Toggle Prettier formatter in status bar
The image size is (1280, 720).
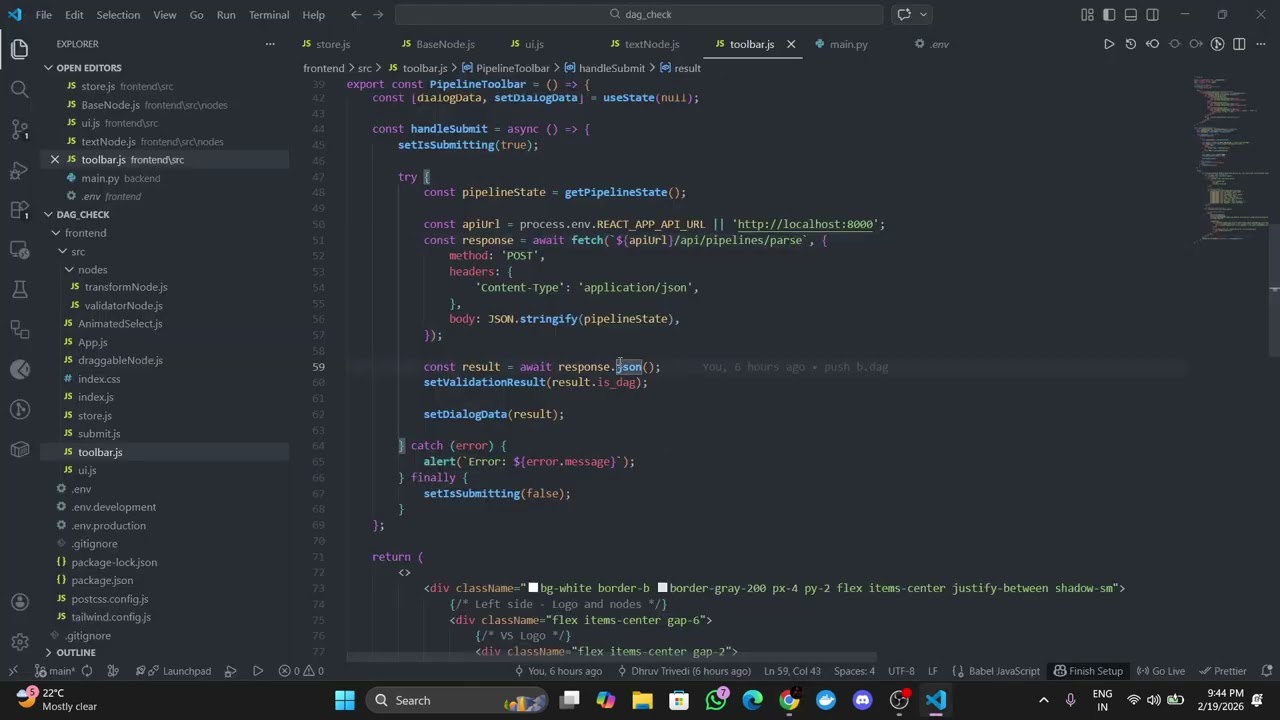[1223, 671]
